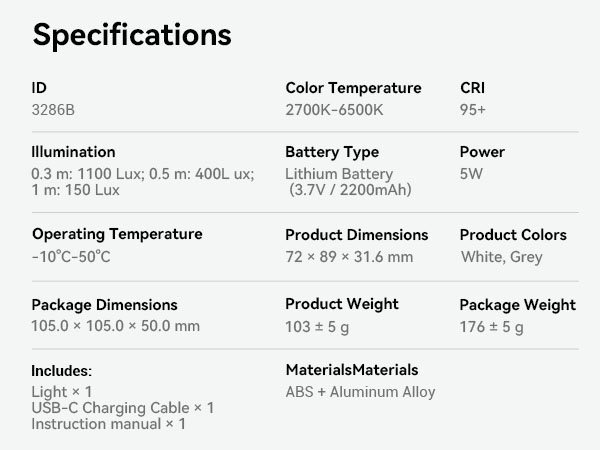The width and height of the screenshot is (600, 450).
Task: Click the ABS + Aluminum Alloy text
Action: tap(360, 392)
